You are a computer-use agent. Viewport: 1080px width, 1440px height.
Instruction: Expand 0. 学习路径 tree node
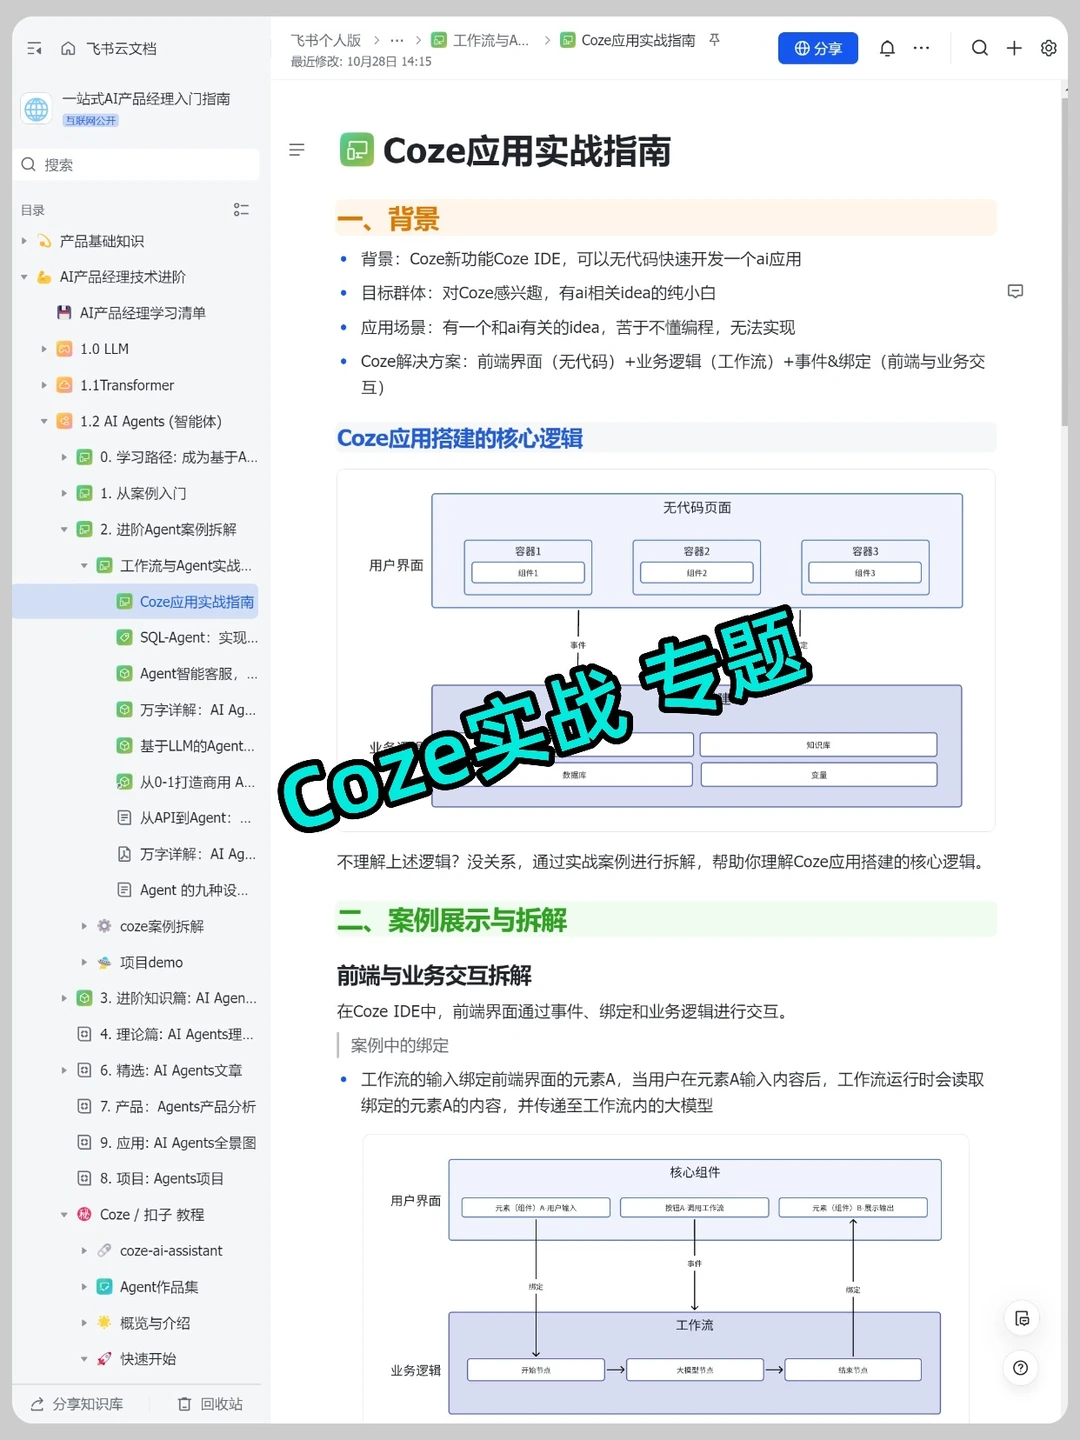point(64,457)
